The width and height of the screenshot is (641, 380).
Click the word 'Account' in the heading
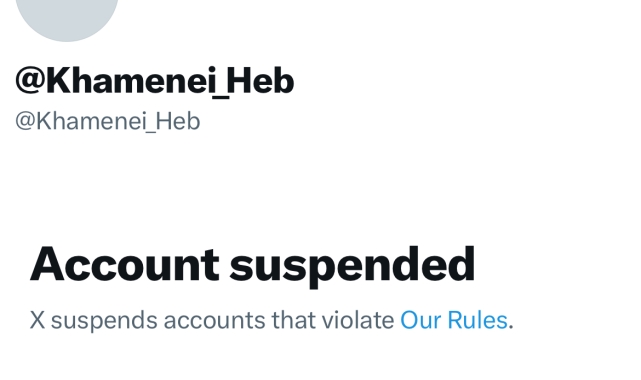[125, 264]
